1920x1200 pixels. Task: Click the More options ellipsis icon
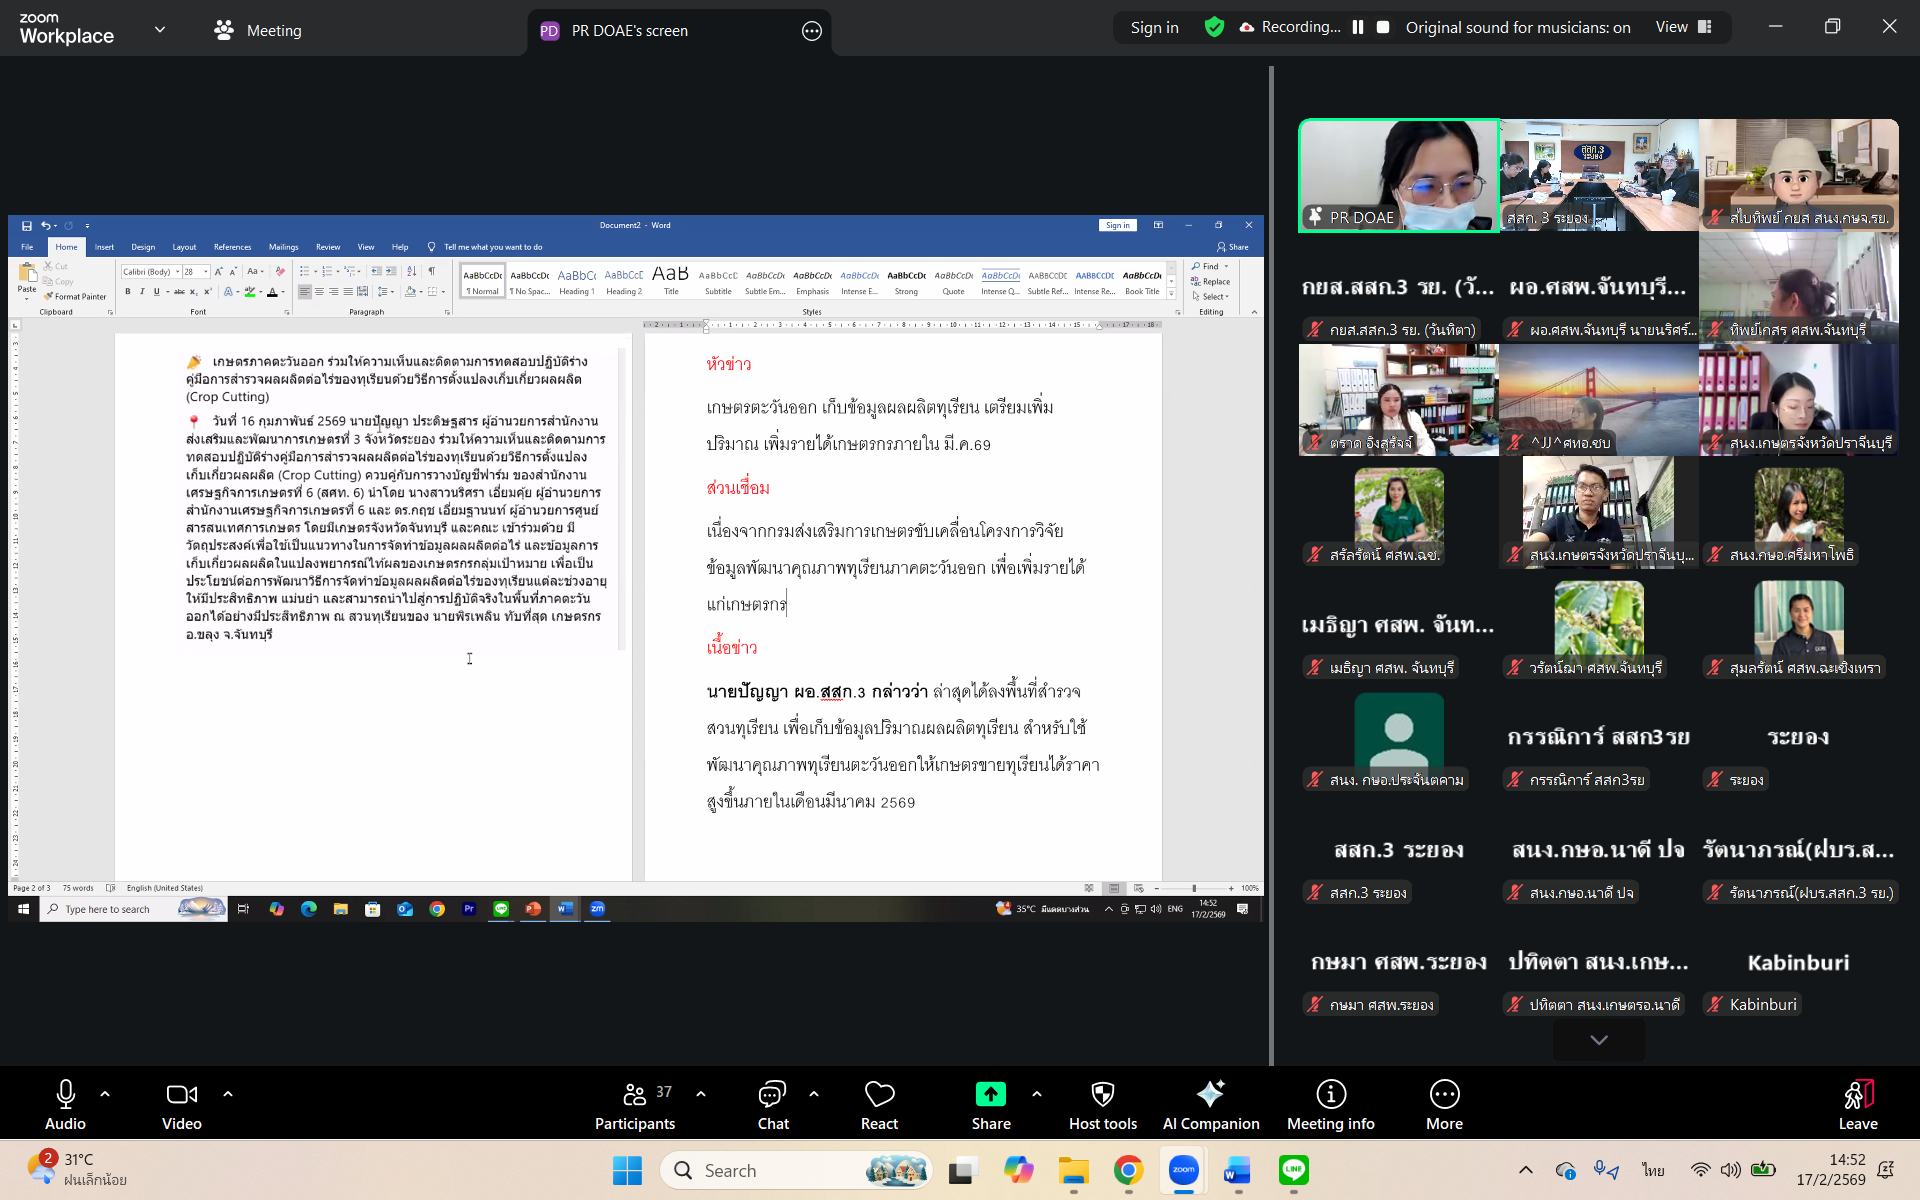1444,1105
